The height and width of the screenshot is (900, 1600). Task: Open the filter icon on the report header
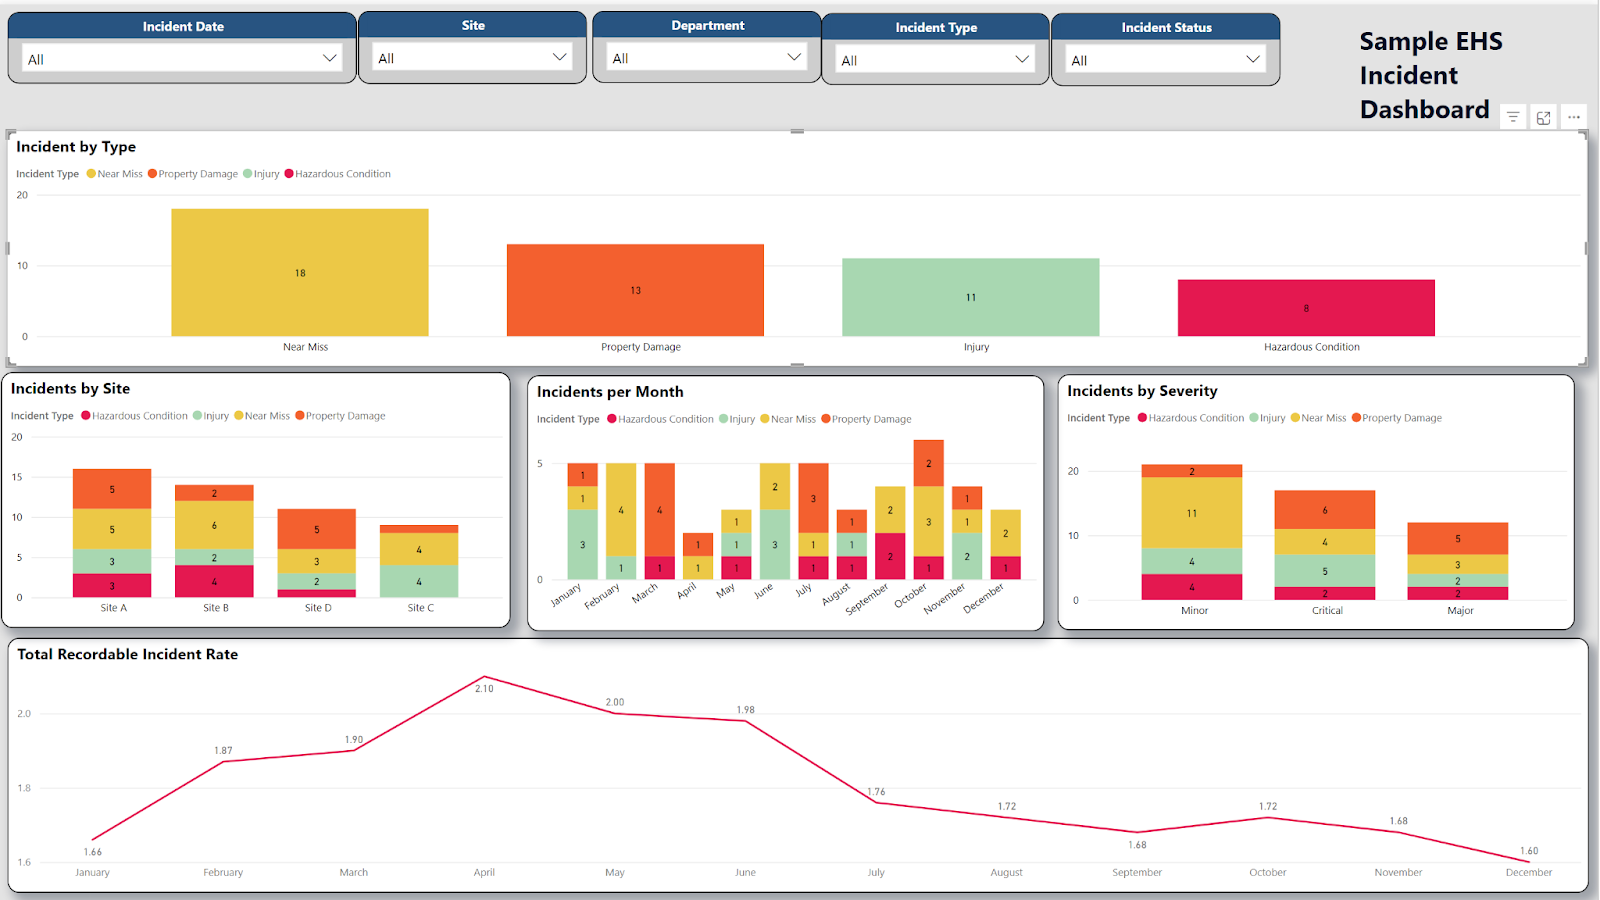point(1512,117)
